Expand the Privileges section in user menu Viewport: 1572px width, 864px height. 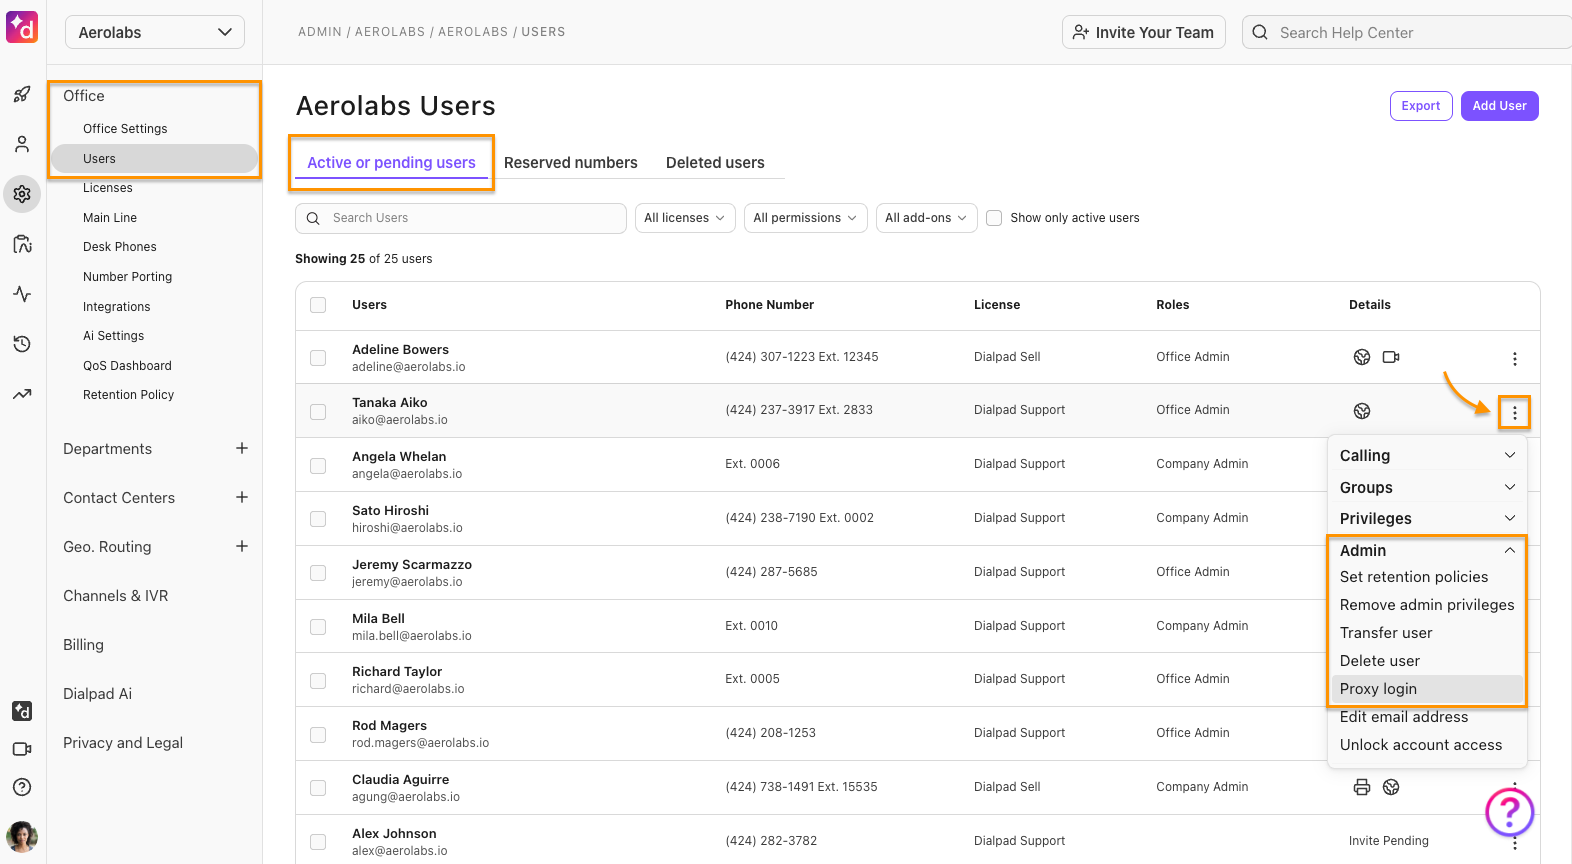pyautogui.click(x=1428, y=518)
